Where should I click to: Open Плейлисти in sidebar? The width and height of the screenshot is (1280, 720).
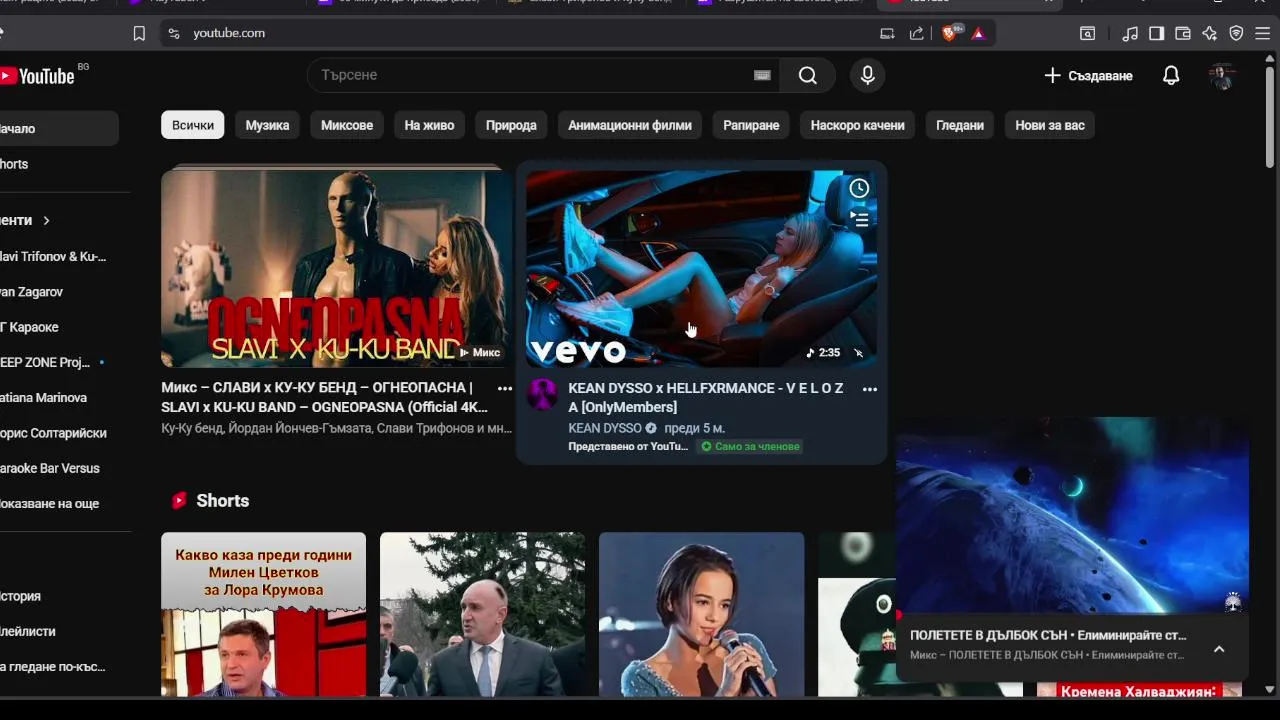tap(28, 631)
